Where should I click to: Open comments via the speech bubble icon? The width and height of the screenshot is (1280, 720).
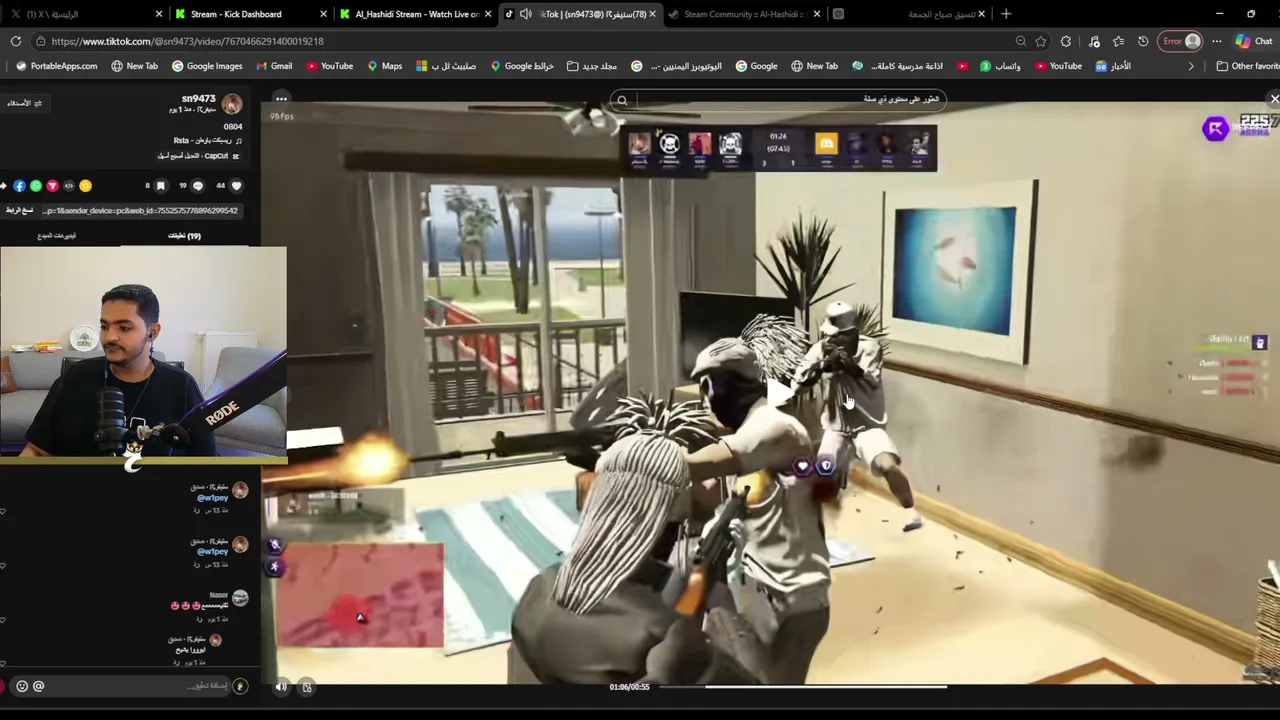tap(198, 186)
